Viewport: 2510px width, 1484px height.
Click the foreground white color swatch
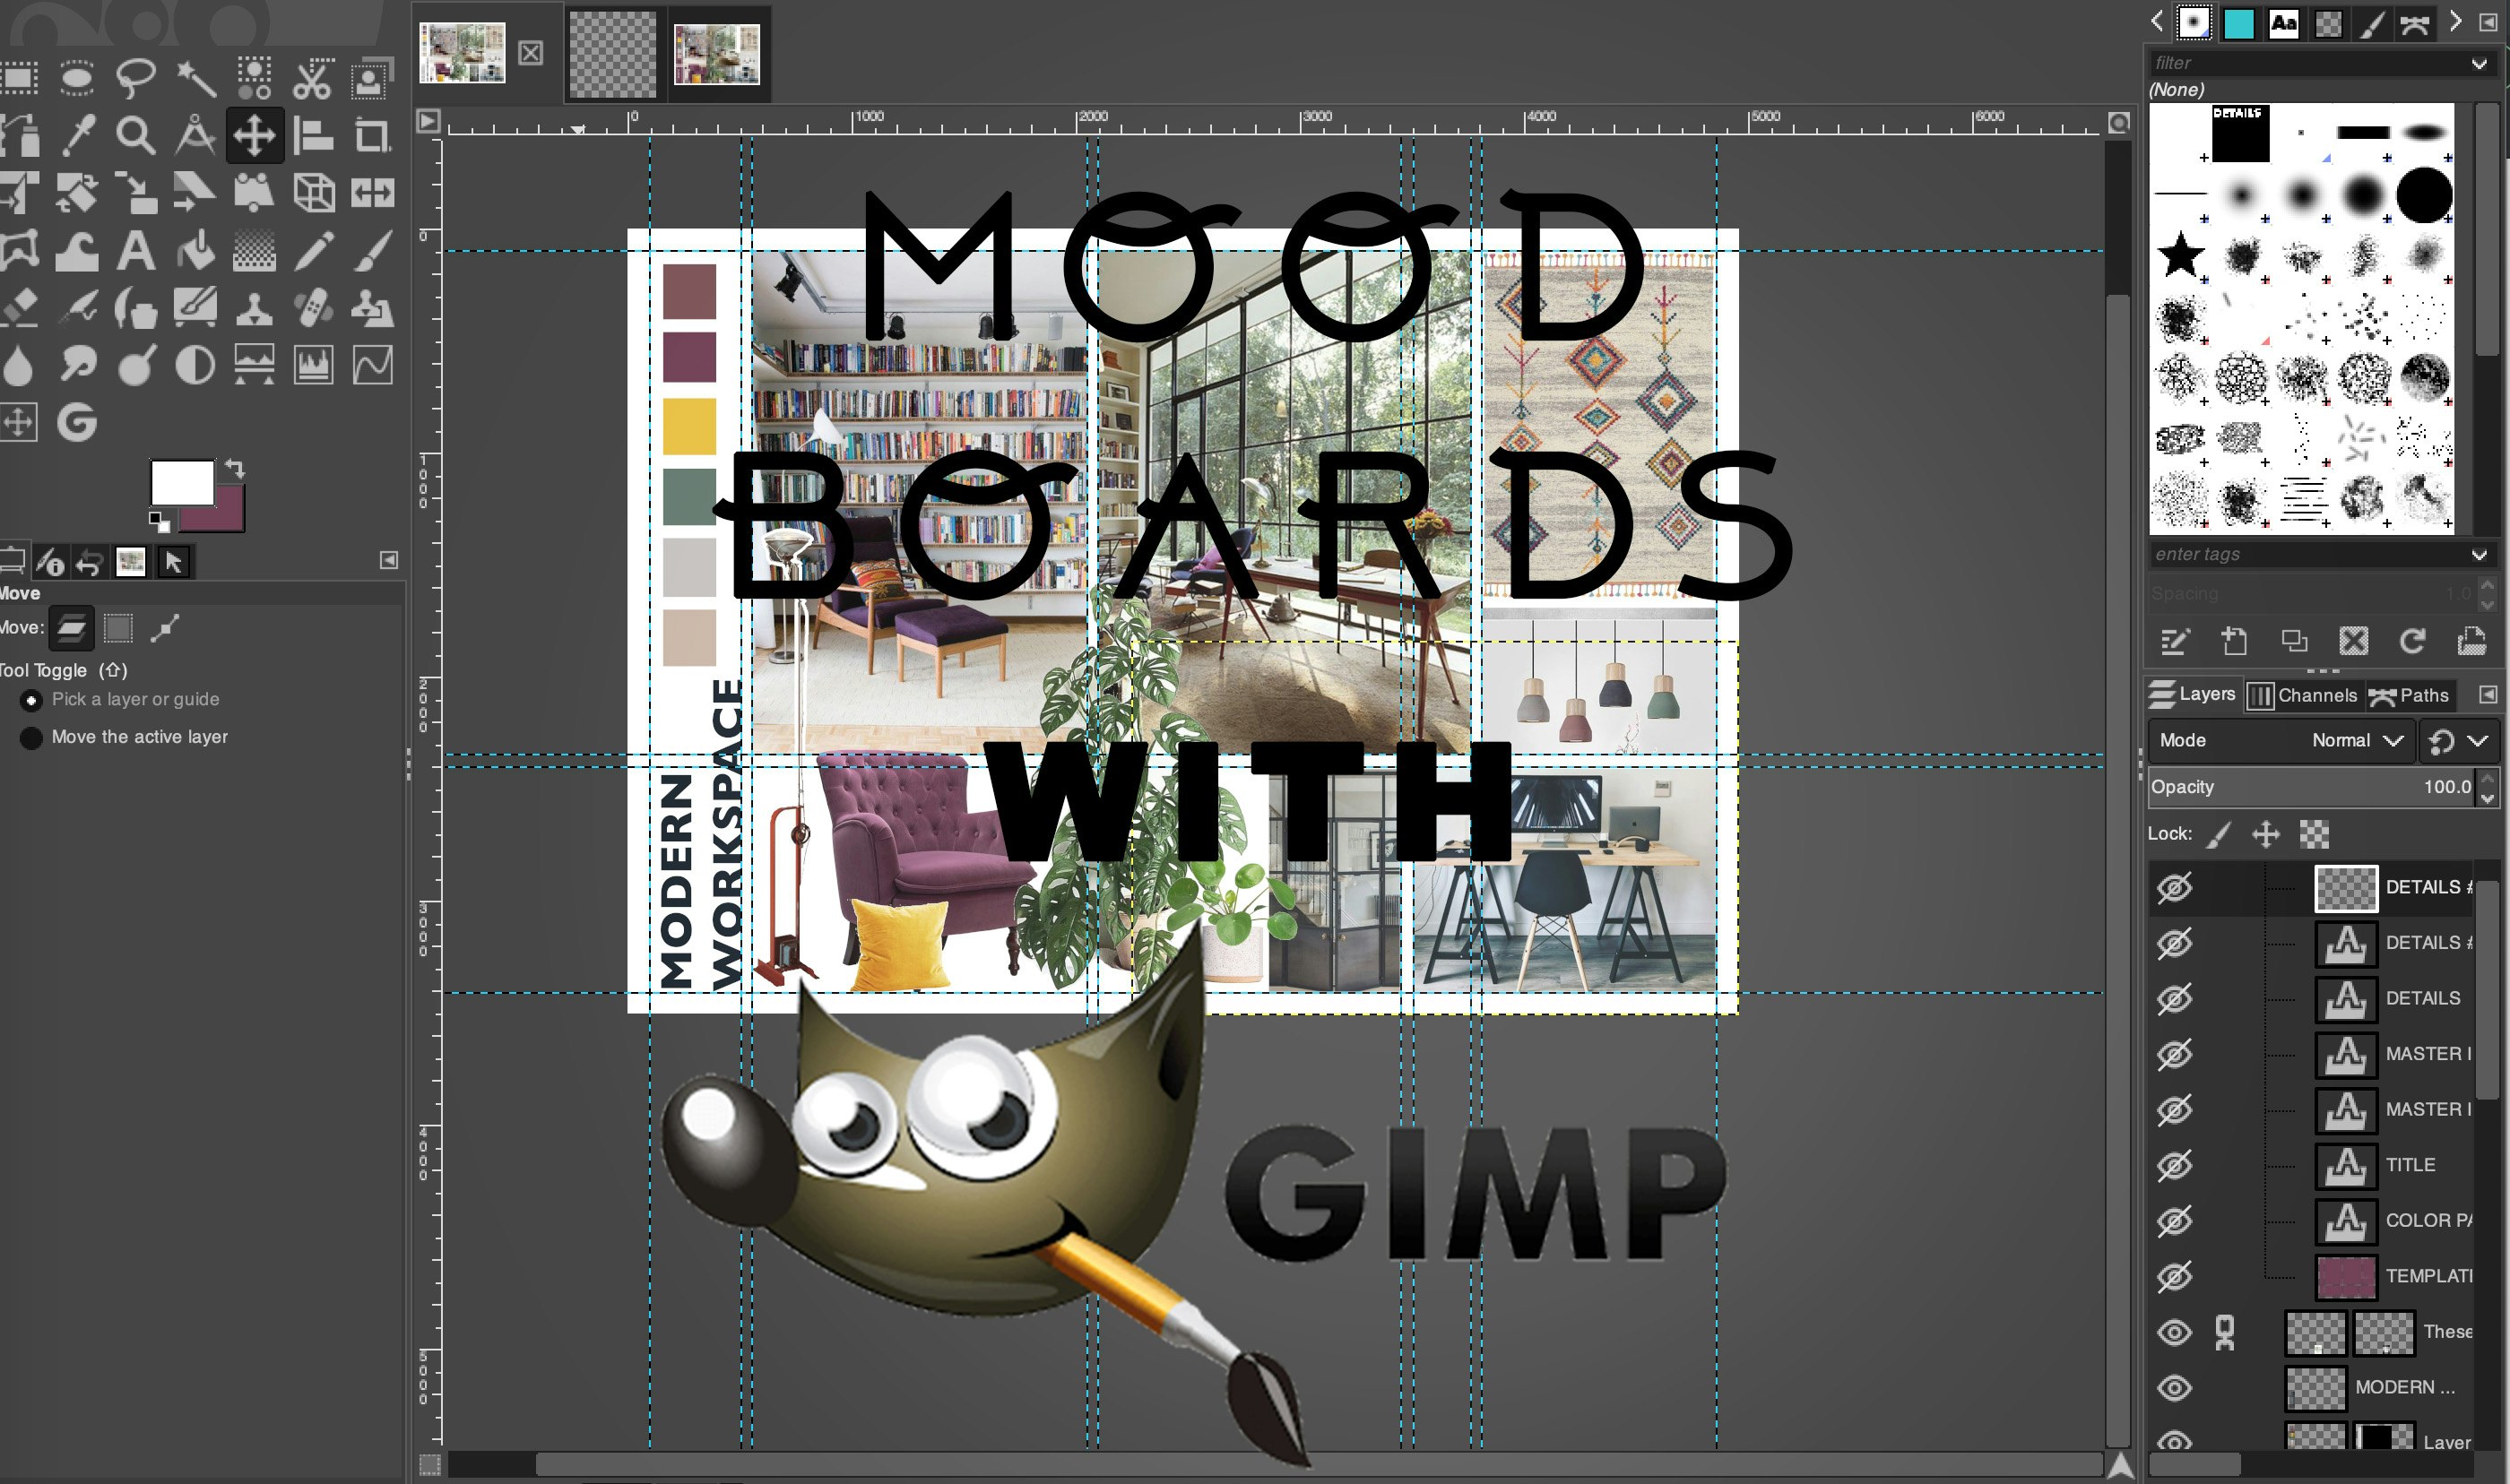coord(181,481)
